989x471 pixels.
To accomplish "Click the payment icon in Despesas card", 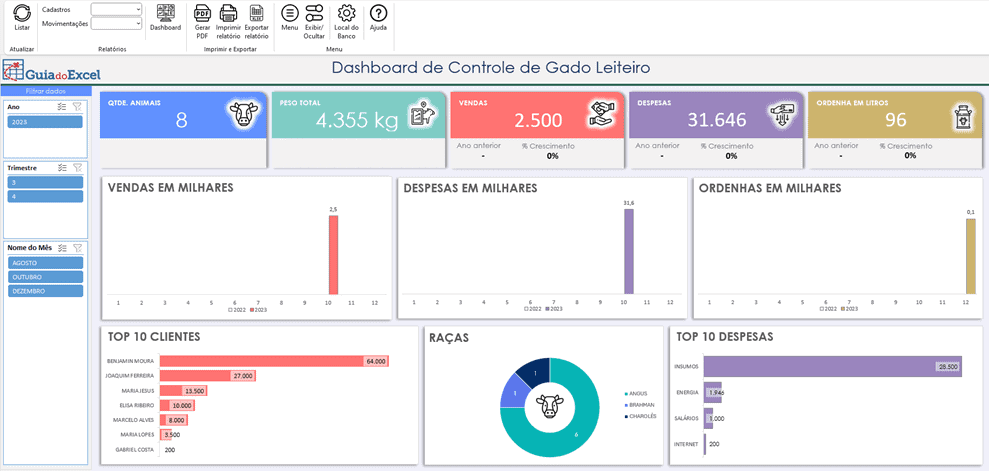I will pyautogui.click(x=780, y=115).
